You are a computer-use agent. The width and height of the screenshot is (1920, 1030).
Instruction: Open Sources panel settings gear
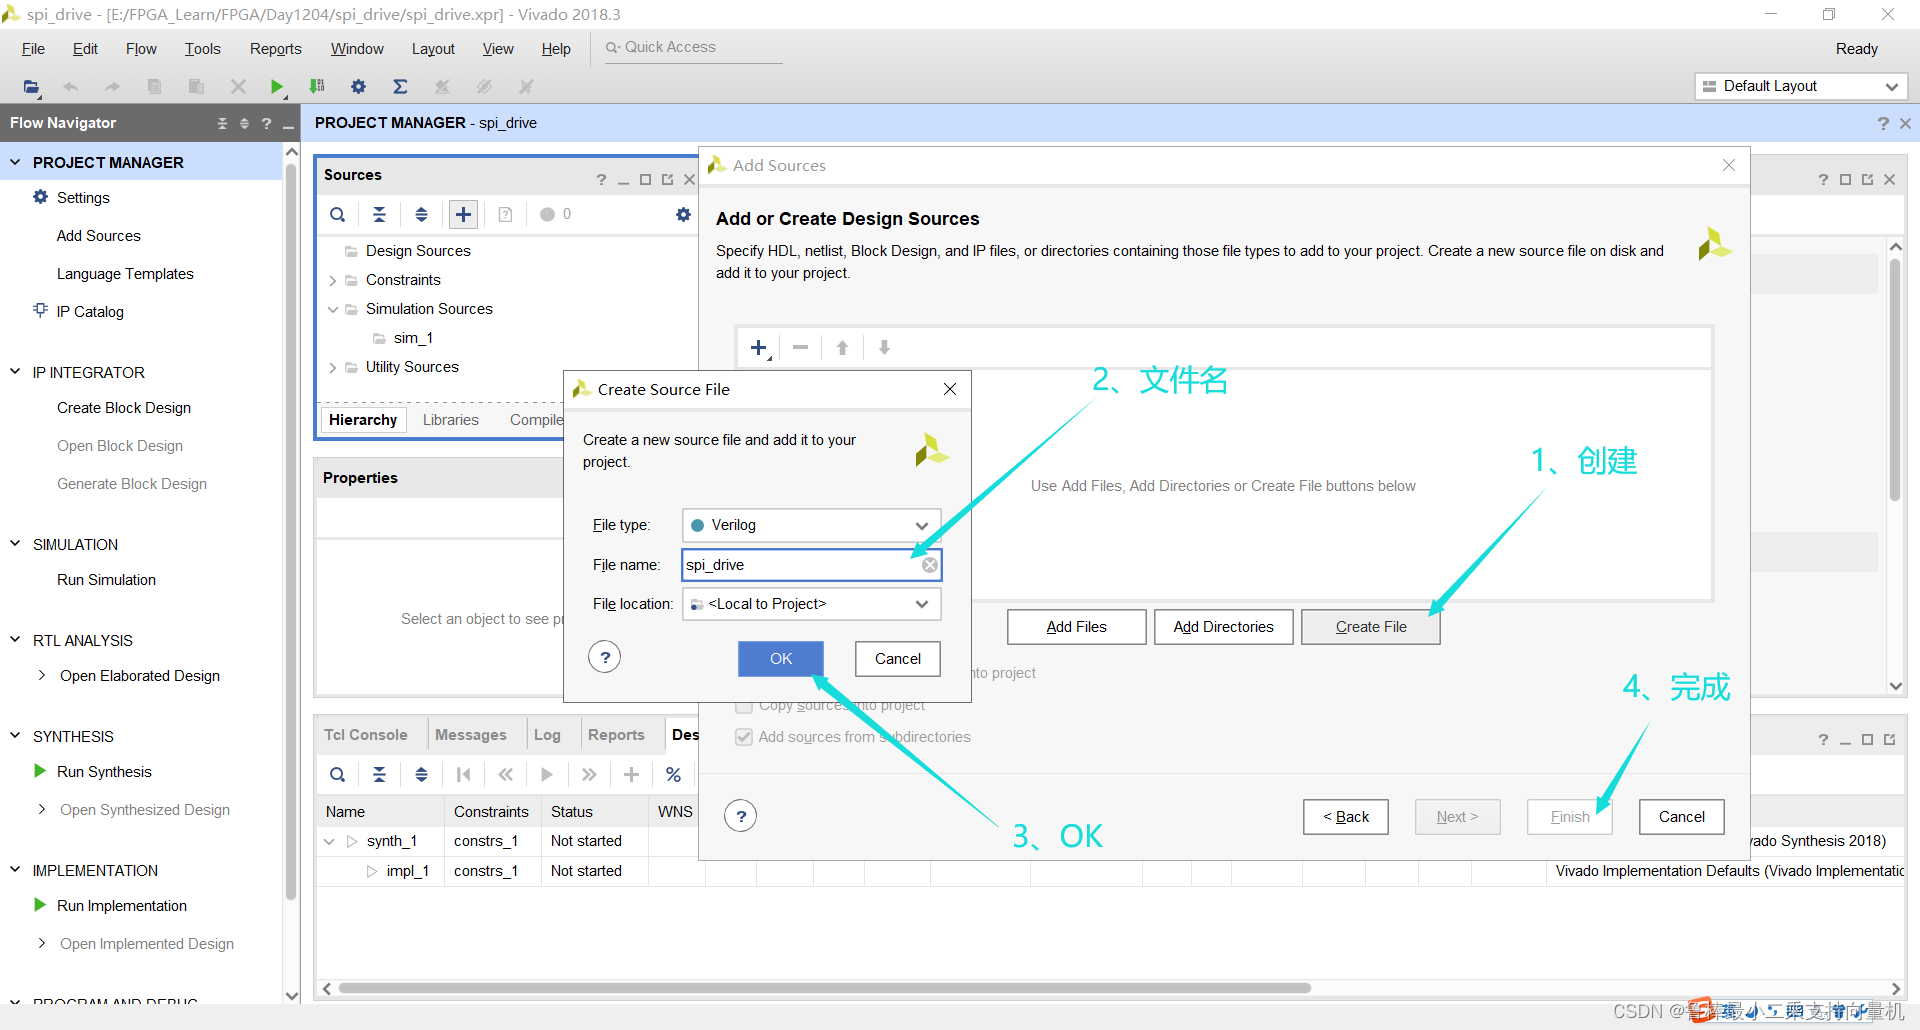[x=683, y=214]
